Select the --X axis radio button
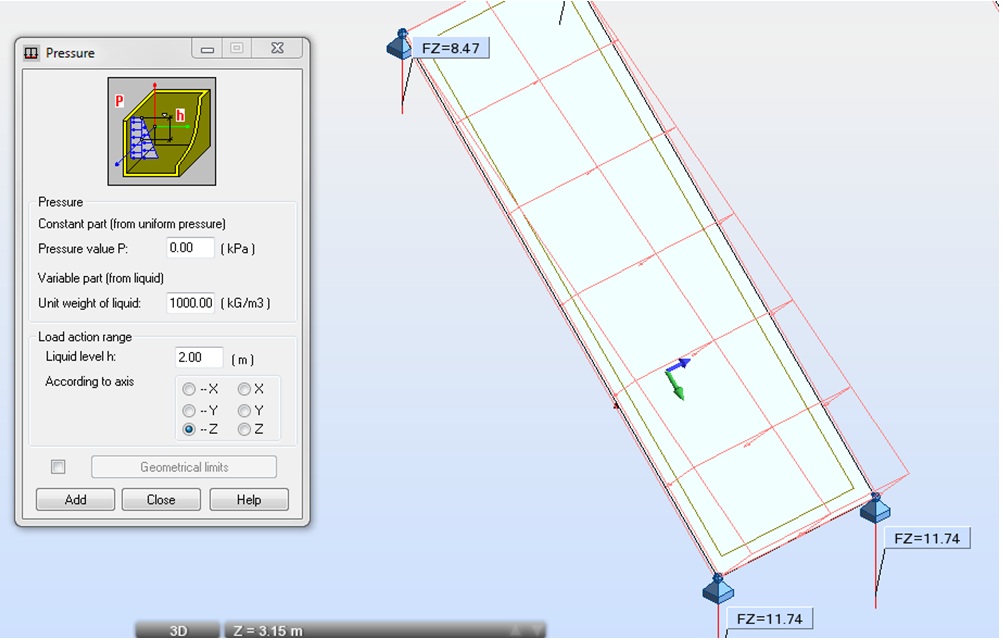Screen dimensions: 1003x640 tap(189, 389)
